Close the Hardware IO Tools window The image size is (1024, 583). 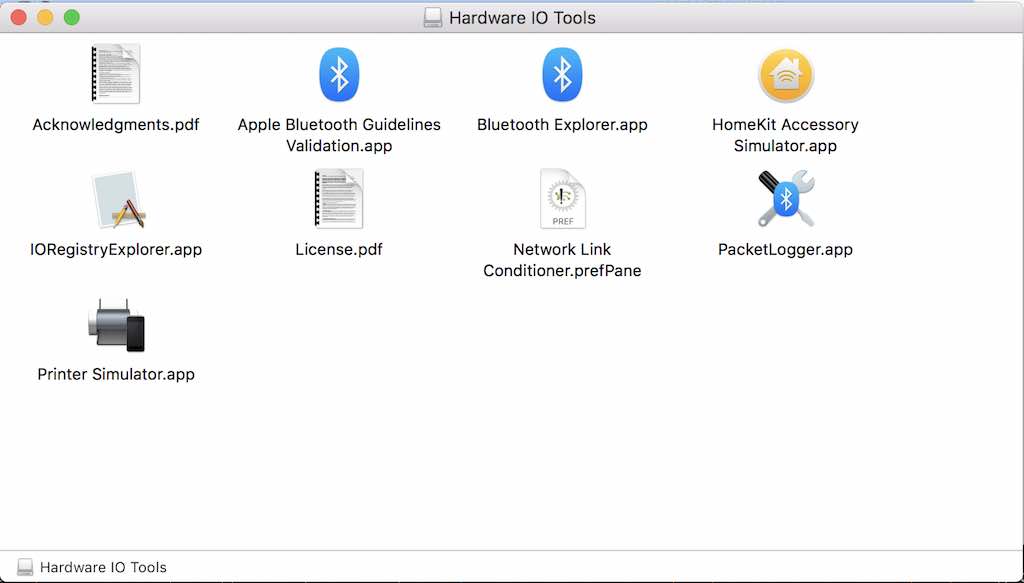point(18,18)
